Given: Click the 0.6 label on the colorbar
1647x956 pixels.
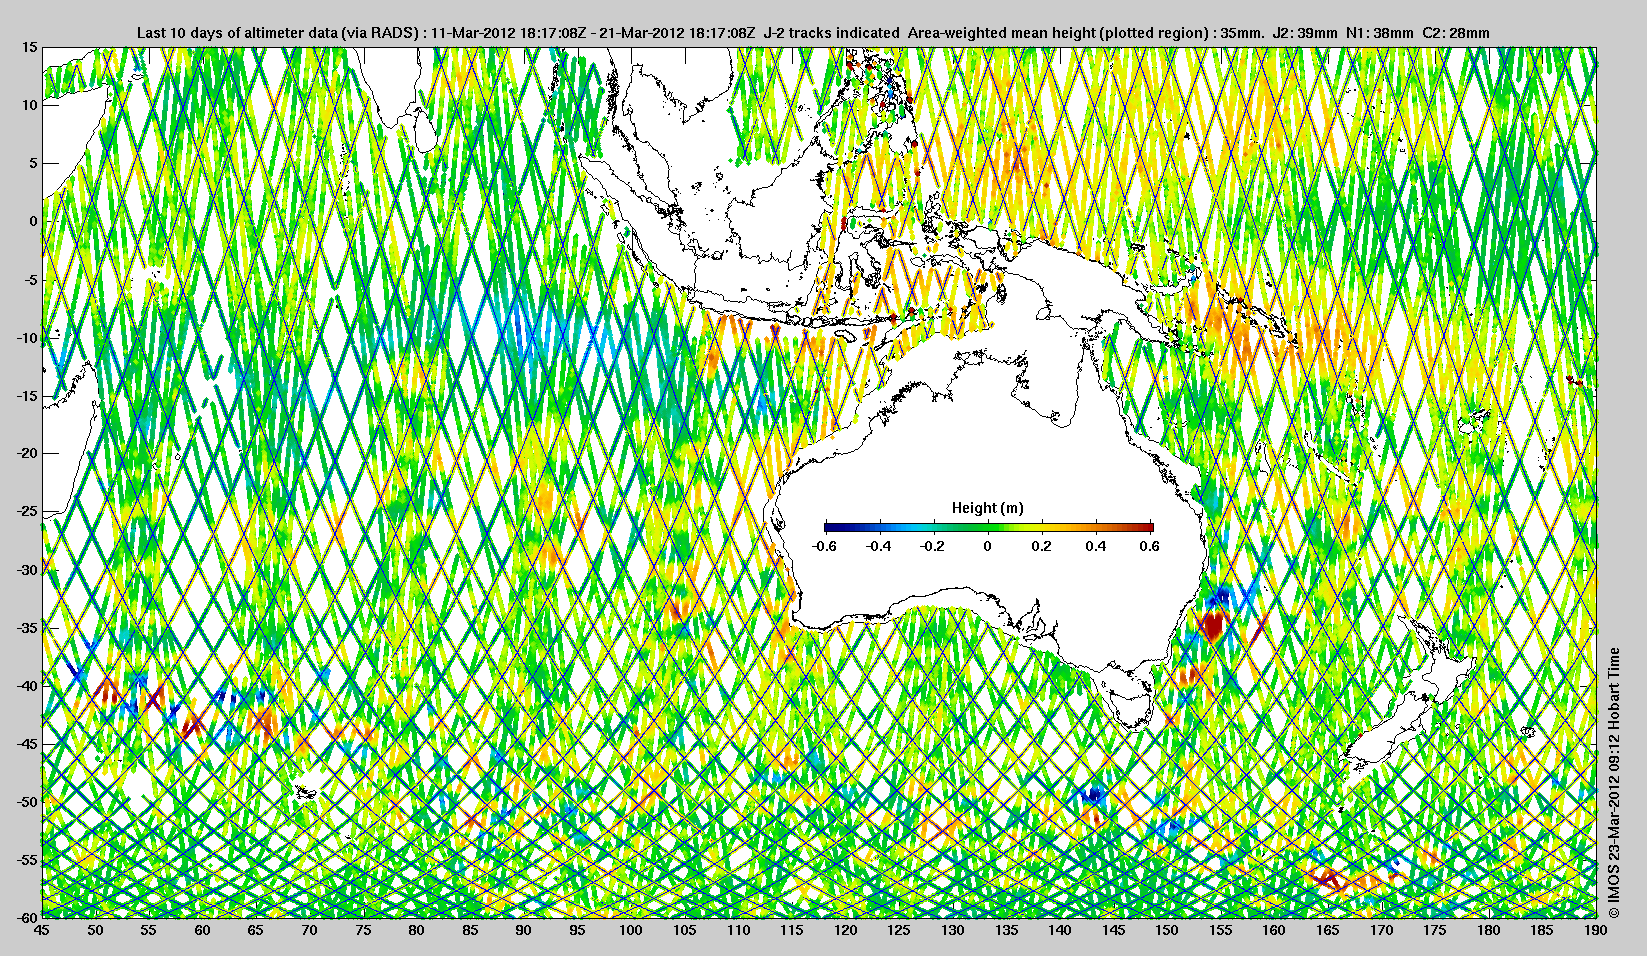Looking at the screenshot, I should [x=1150, y=546].
